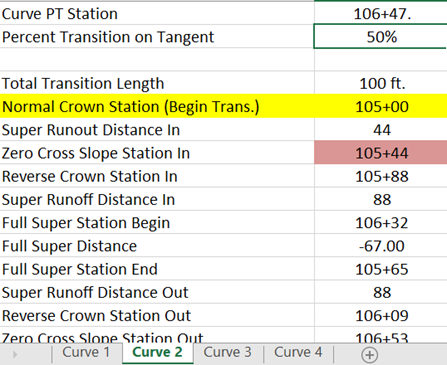Go to the Curve 4 sheet tab

pos(298,353)
